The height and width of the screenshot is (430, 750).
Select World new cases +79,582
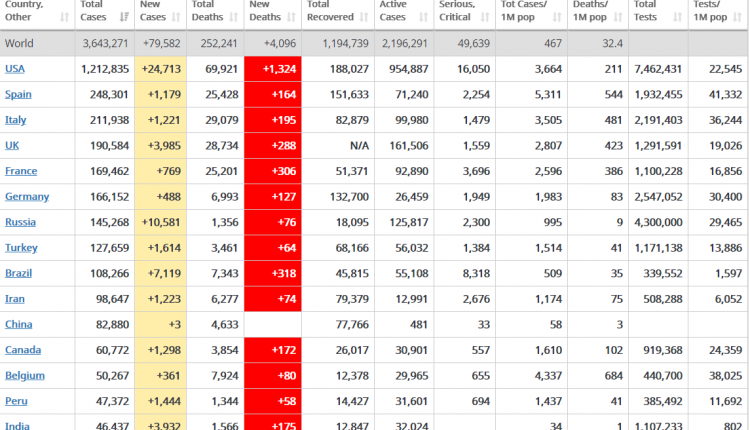(x=162, y=44)
